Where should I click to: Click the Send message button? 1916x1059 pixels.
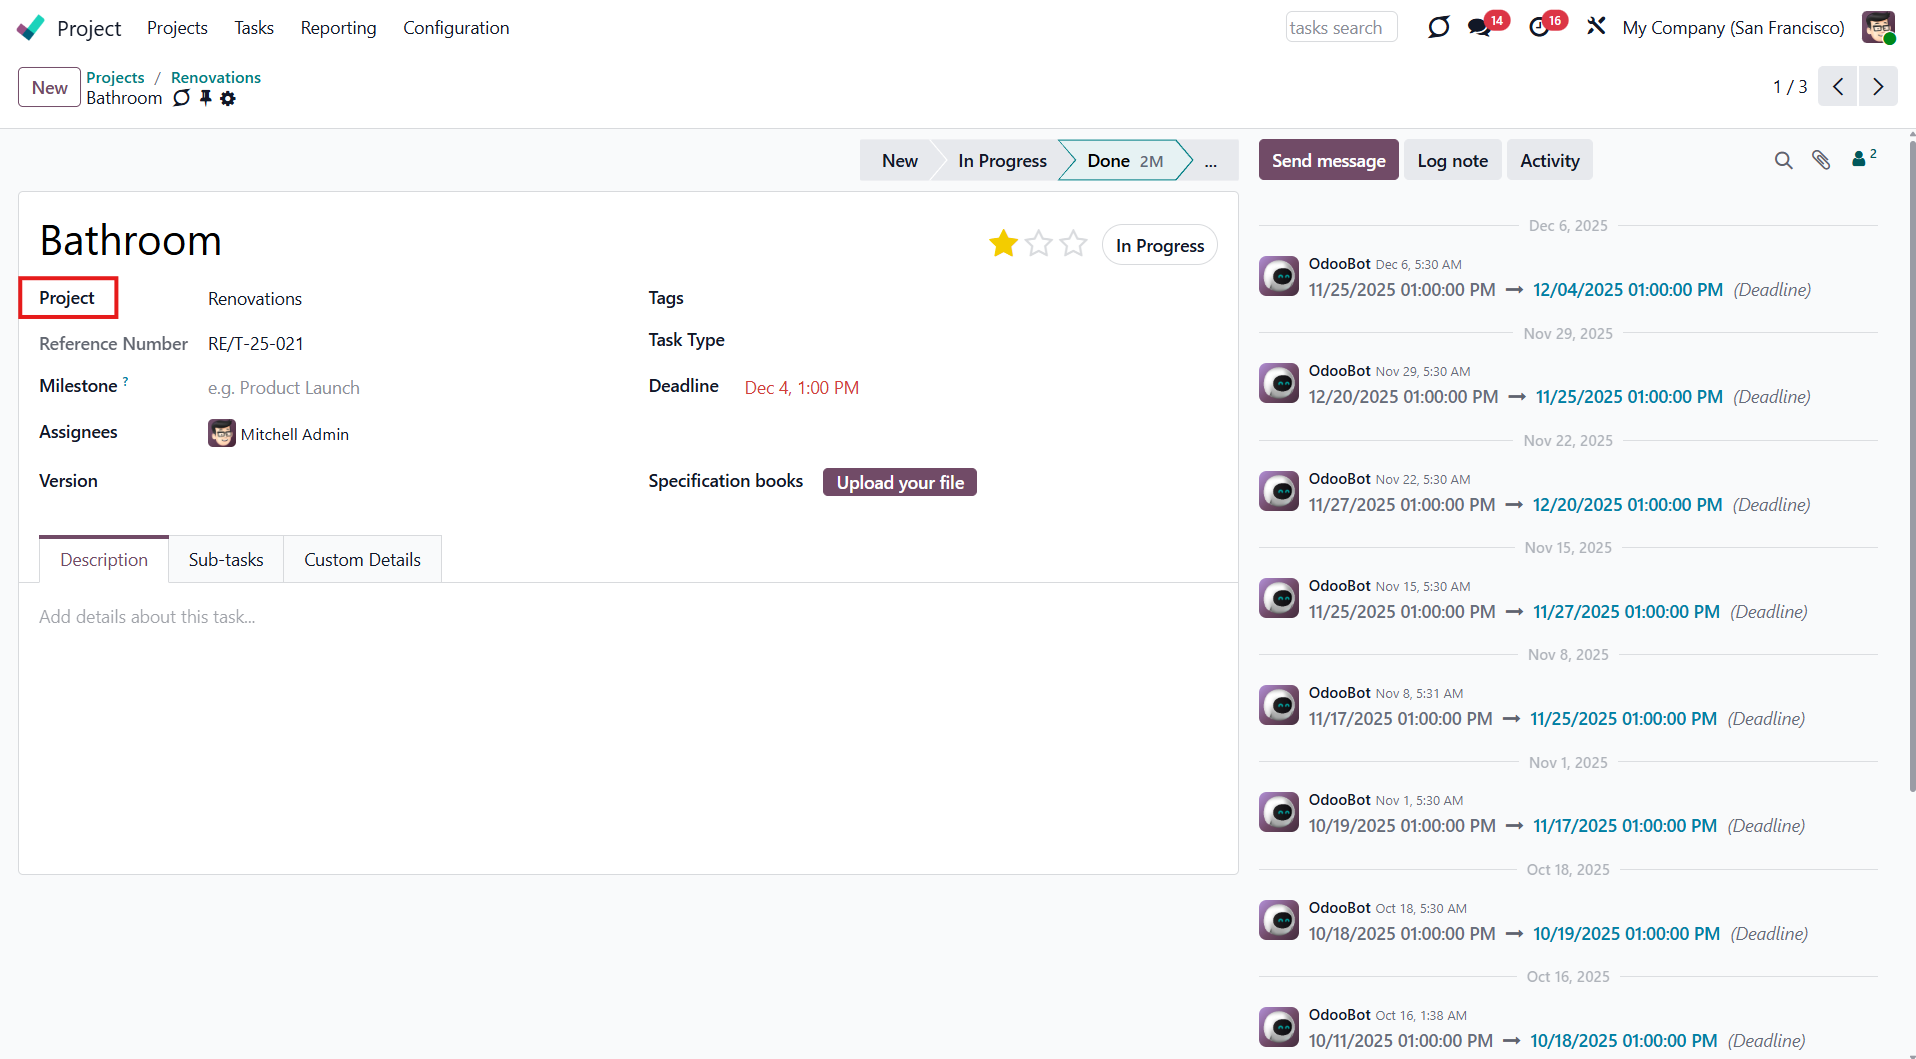[x=1328, y=161]
